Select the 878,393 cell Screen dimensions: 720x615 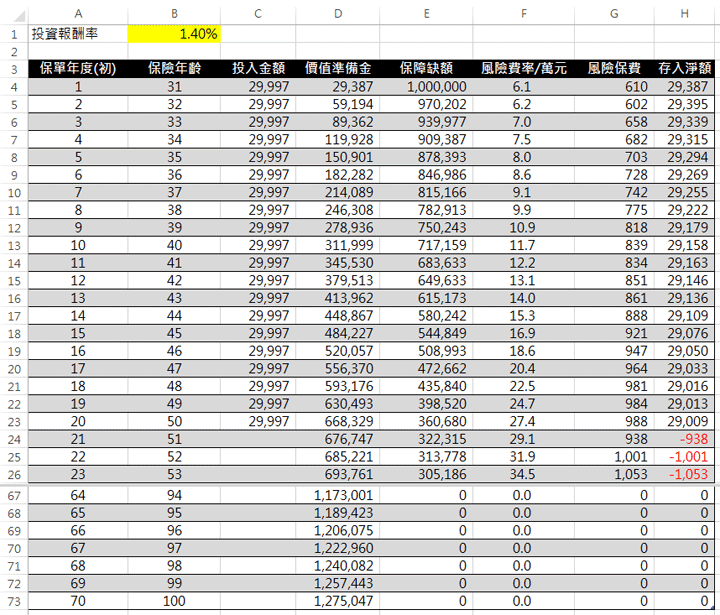coord(426,157)
